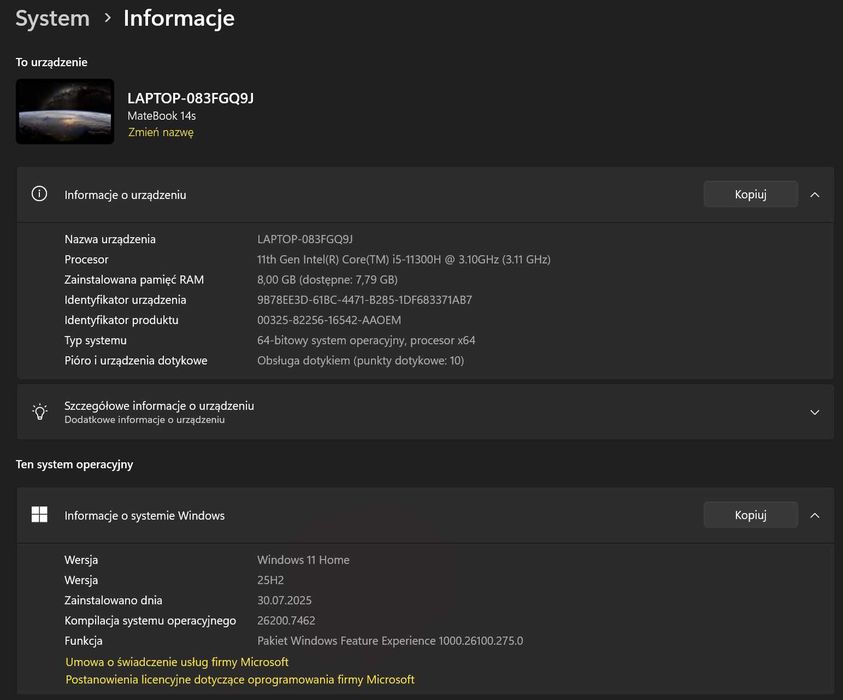Click the OS build number 26200.7462
The height and width of the screenshot is (700, 843).
pyautogui.click(x=287, y=621)
